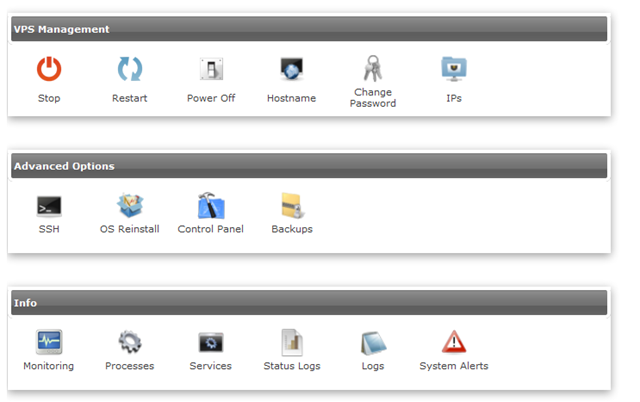Open the Hostname settings icon

[x=291, y=69]
